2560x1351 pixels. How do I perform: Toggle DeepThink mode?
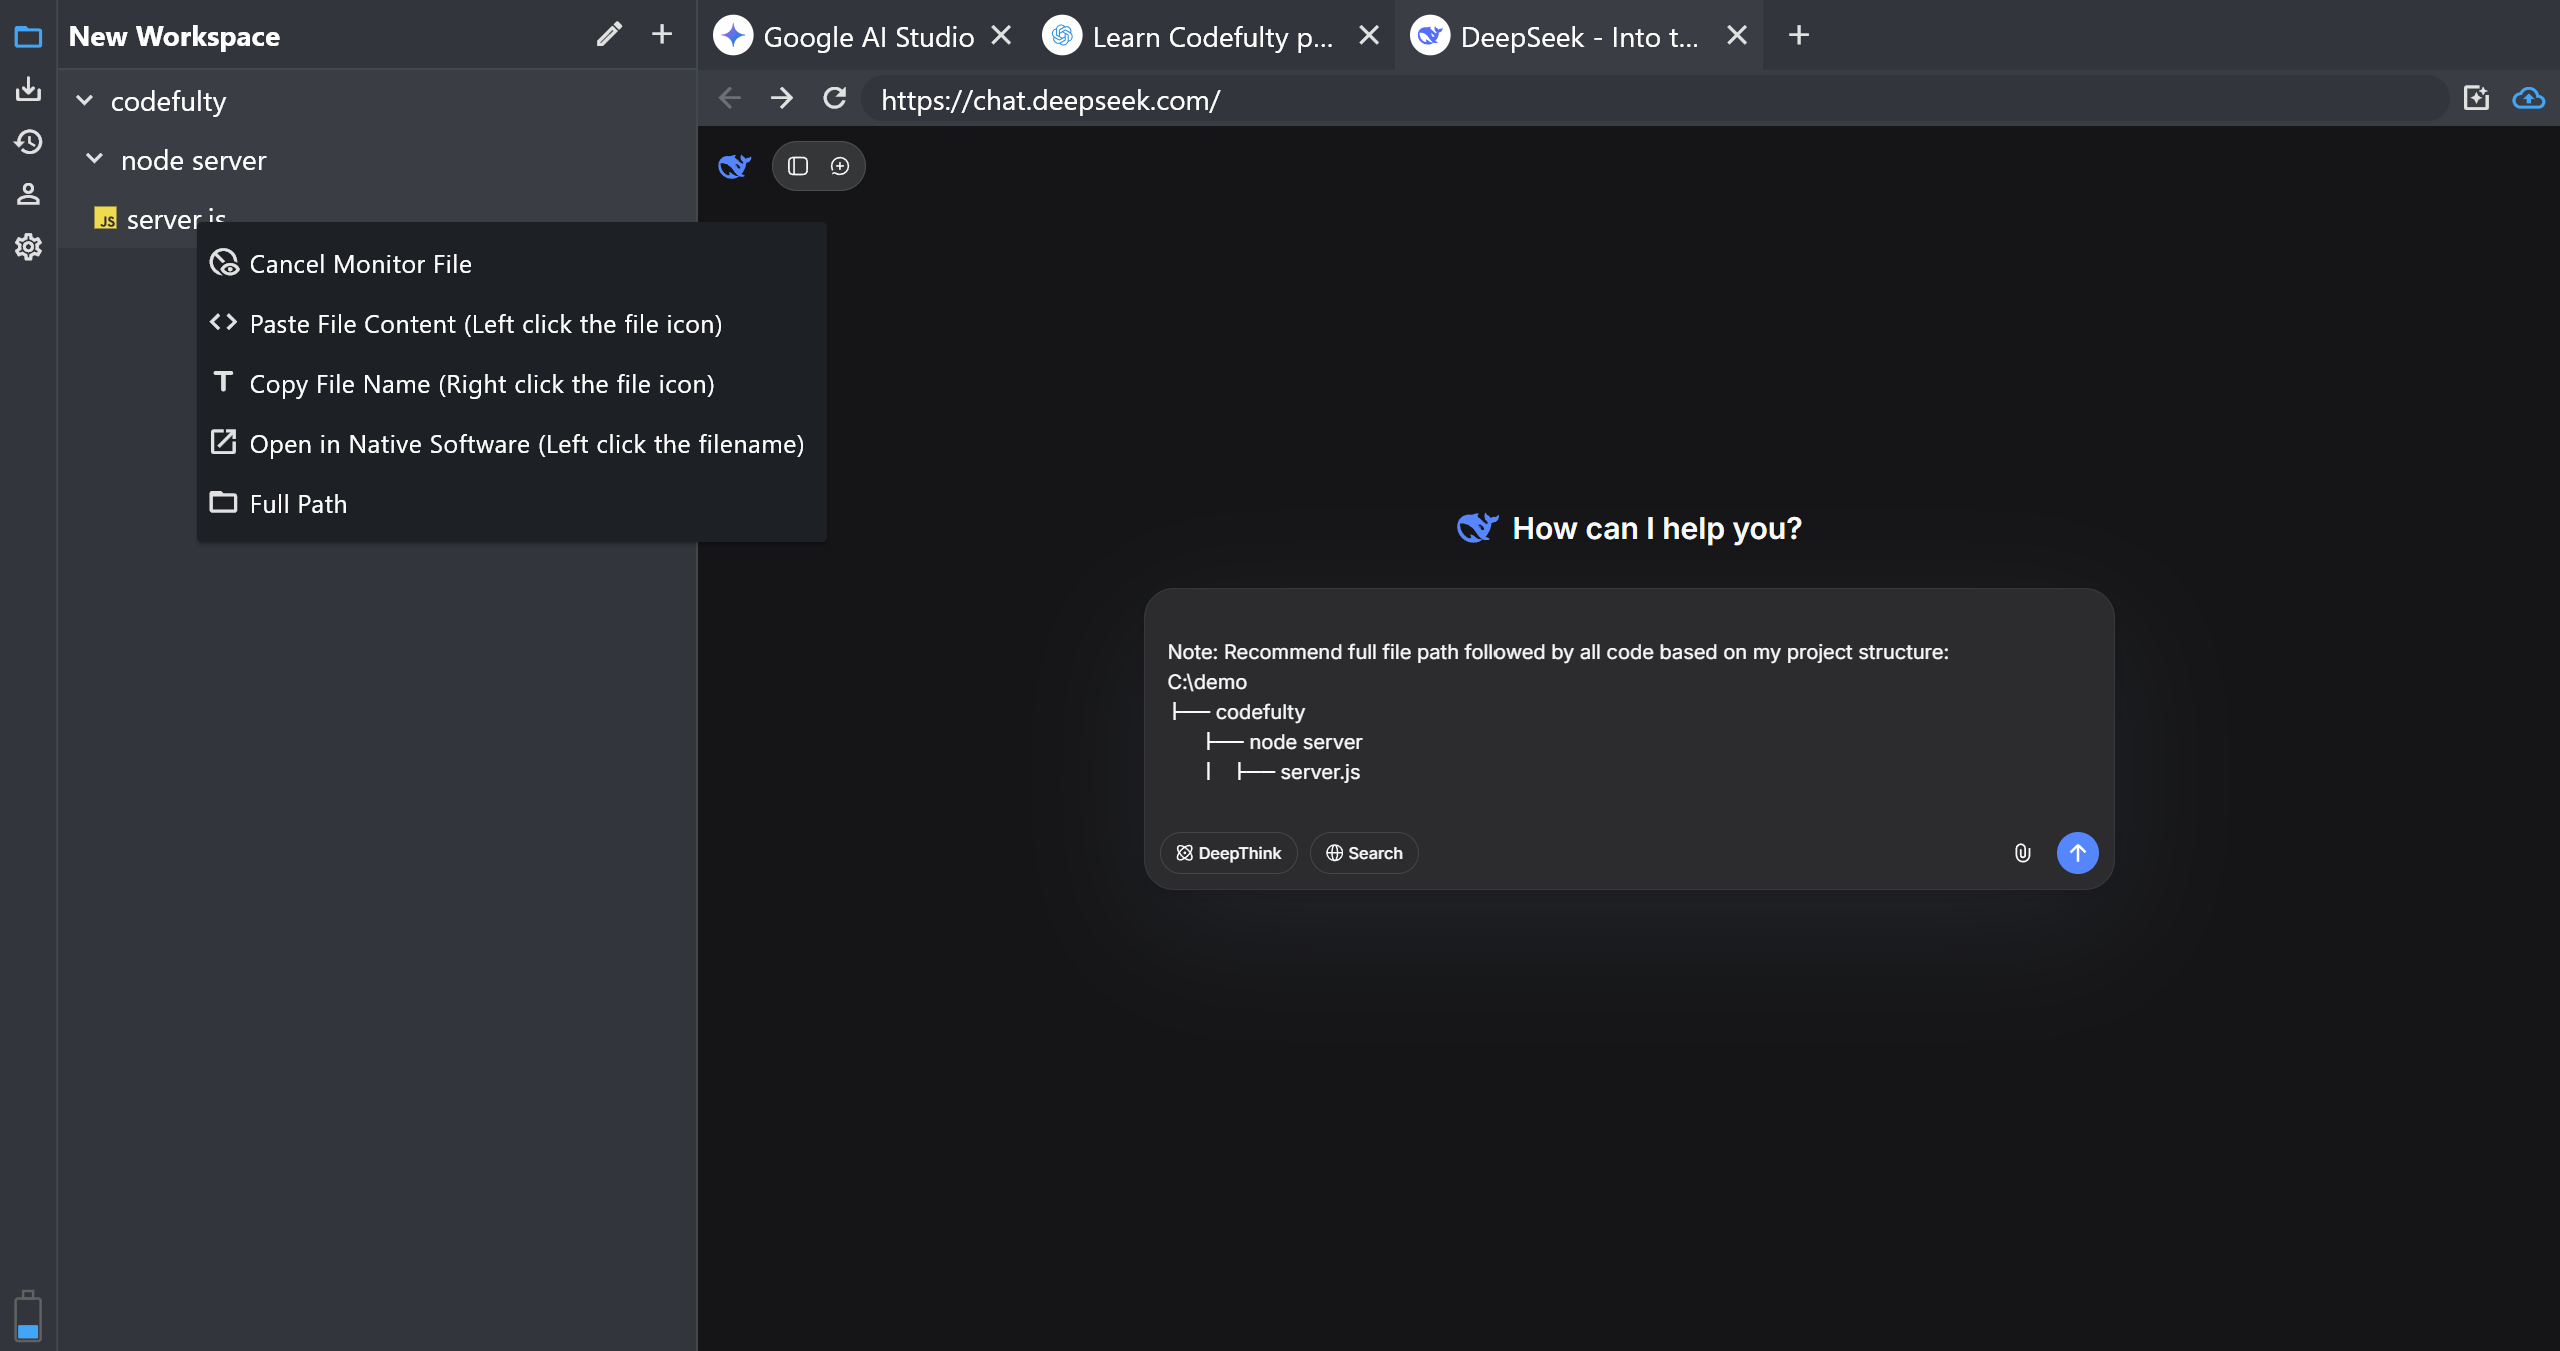pos(1228,853)
